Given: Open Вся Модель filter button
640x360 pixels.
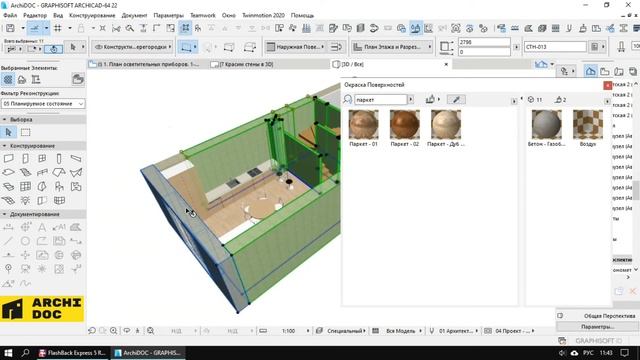Looking at the screenshot, I should 398,331.
